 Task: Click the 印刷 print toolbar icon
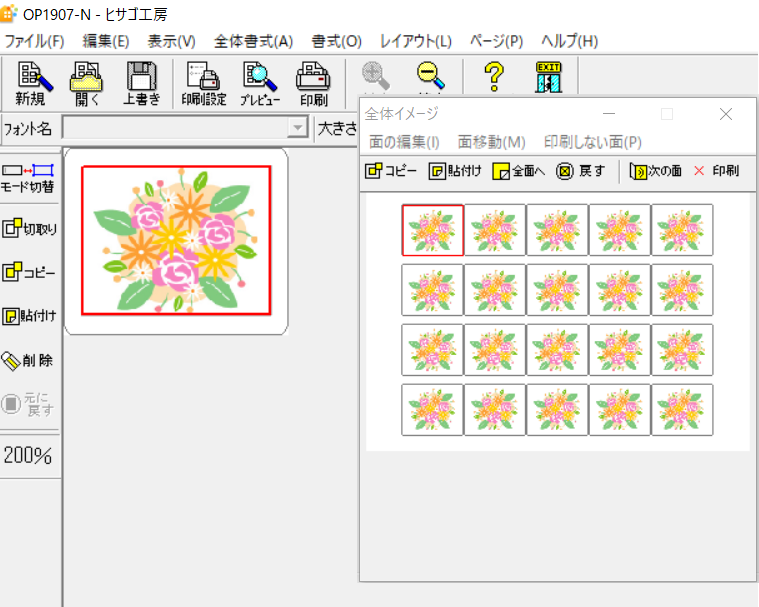[x=313, y=84]
